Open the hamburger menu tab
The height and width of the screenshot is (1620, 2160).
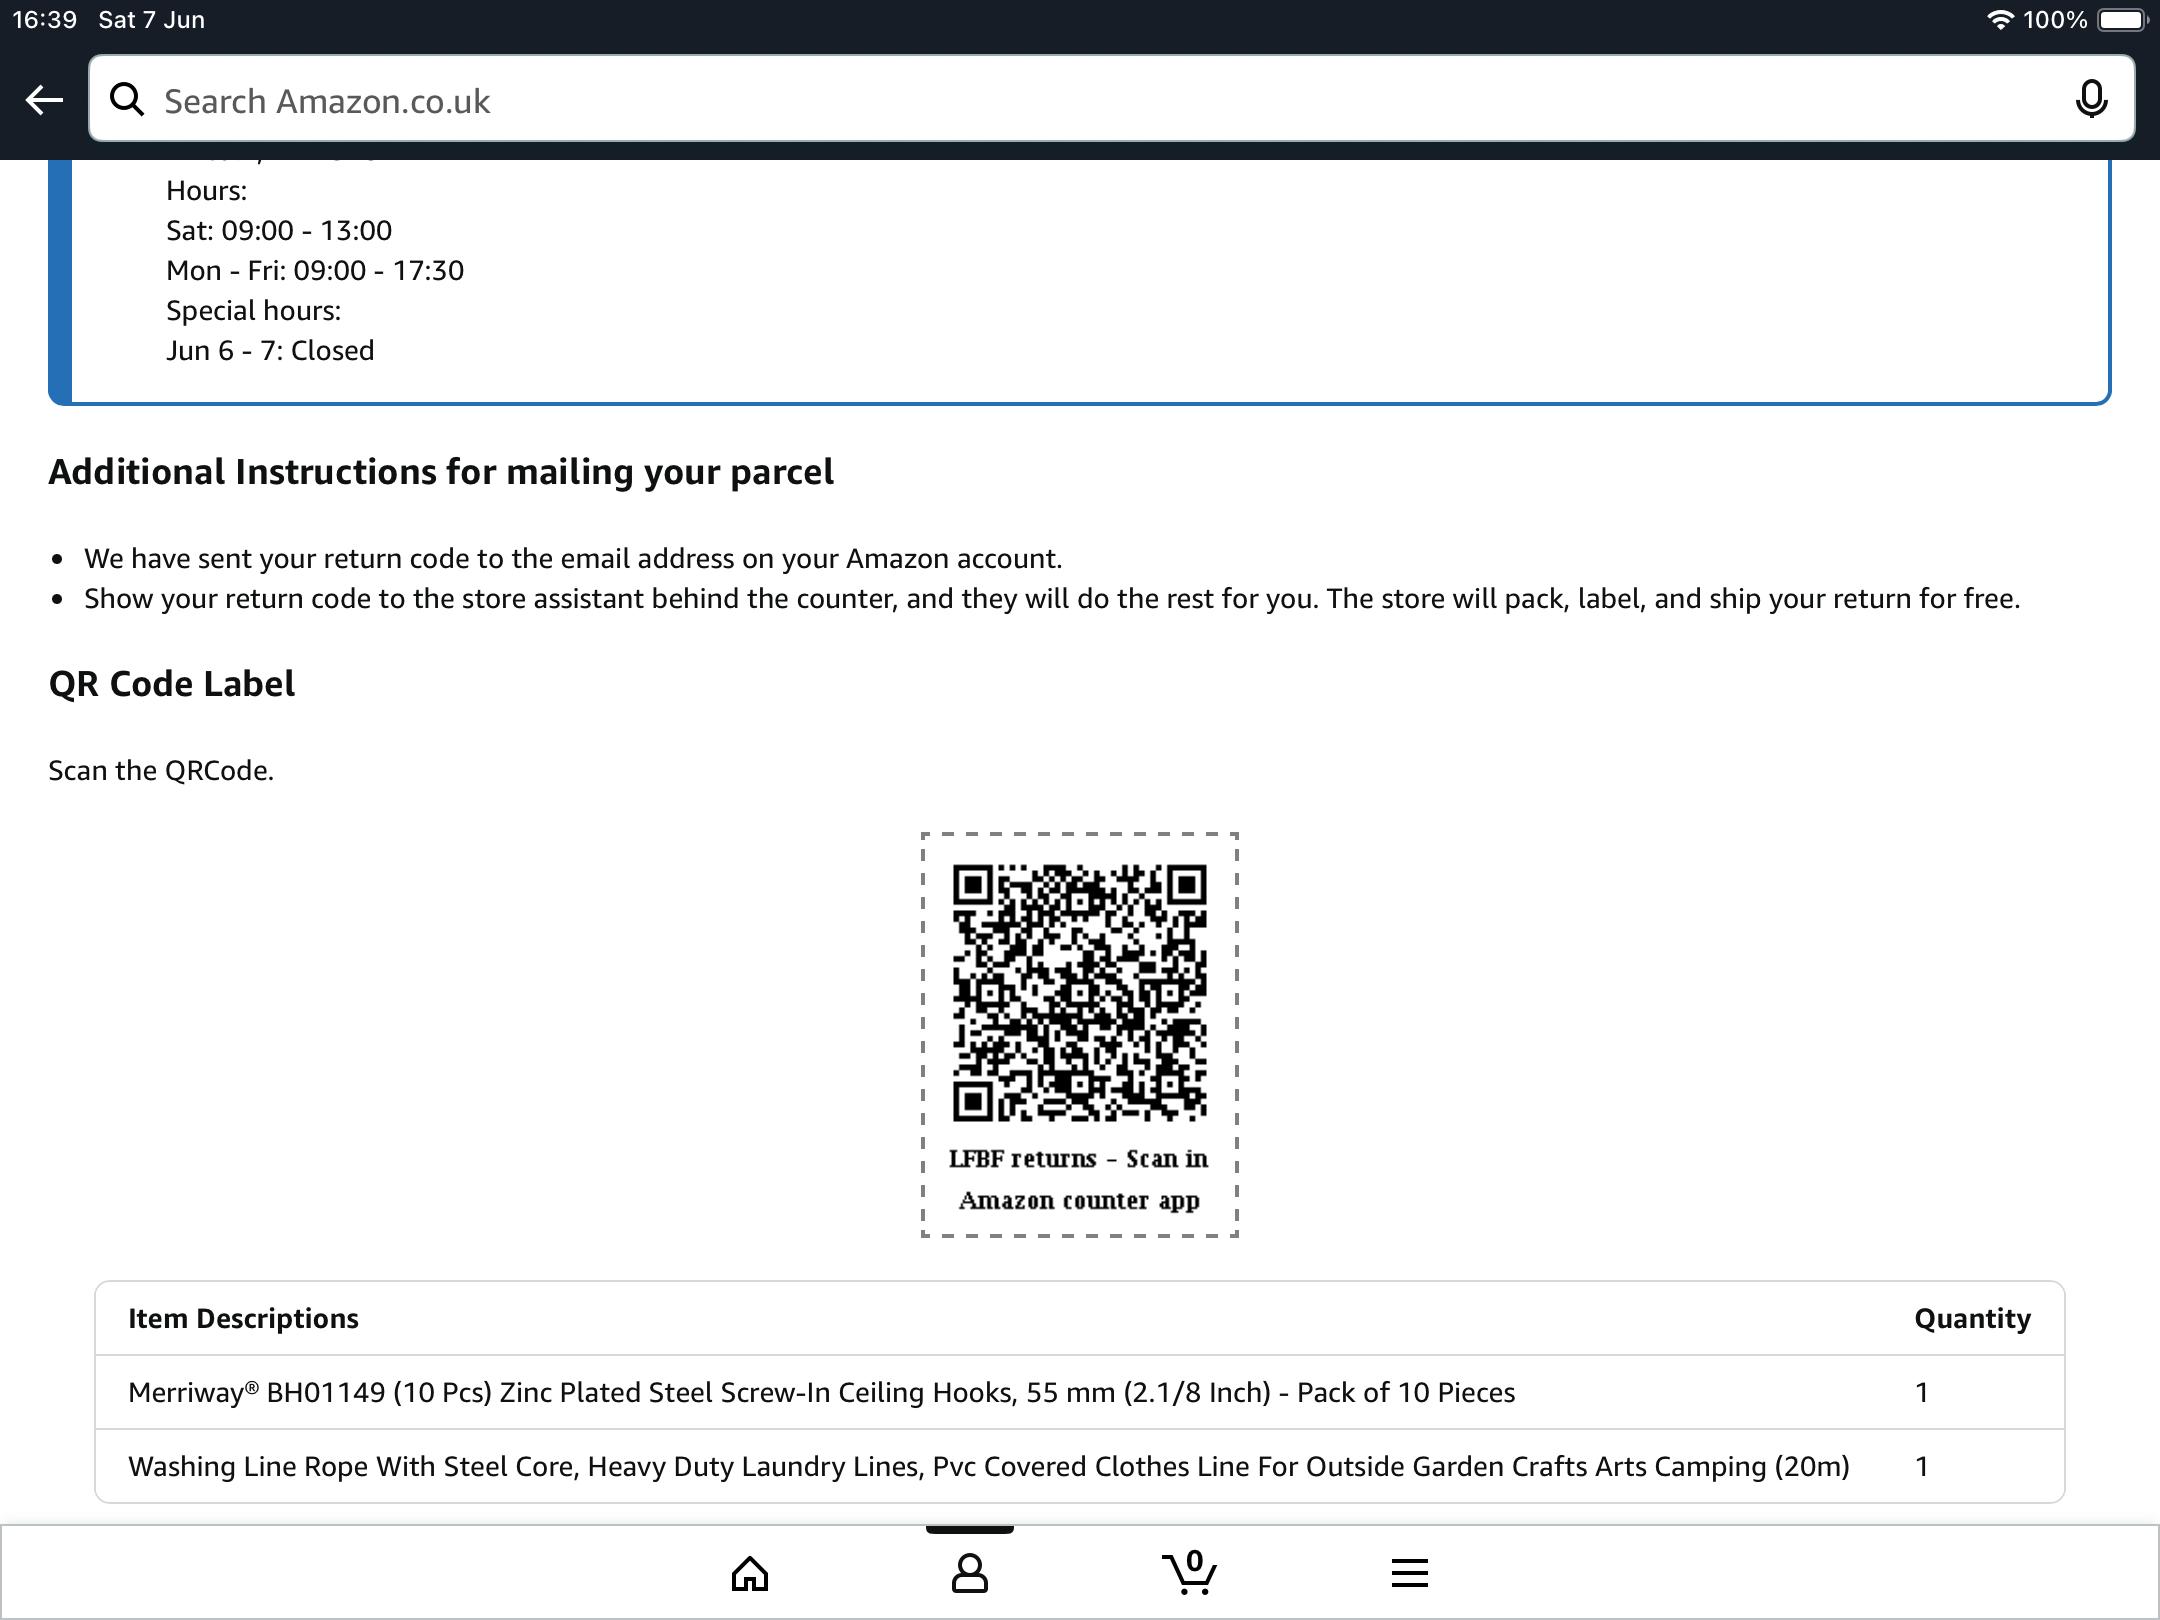[x=1410, y=1574]
